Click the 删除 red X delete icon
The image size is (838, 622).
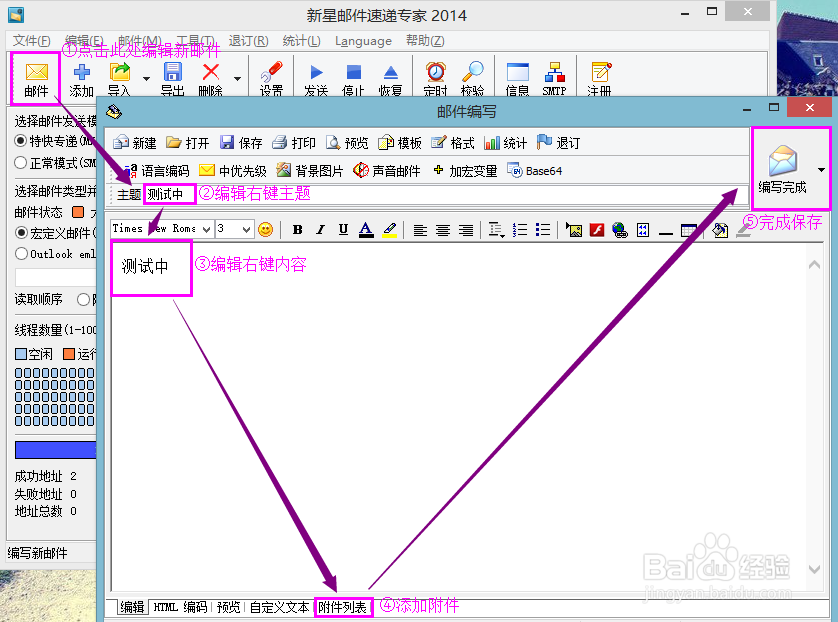[211, 79]
